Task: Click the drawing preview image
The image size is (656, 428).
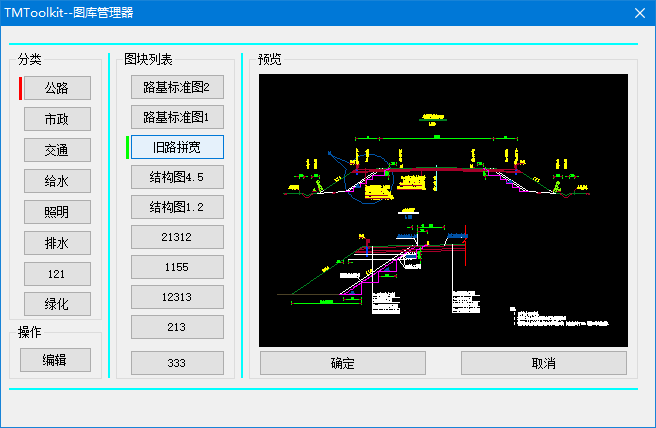Action: click(442, 208)
